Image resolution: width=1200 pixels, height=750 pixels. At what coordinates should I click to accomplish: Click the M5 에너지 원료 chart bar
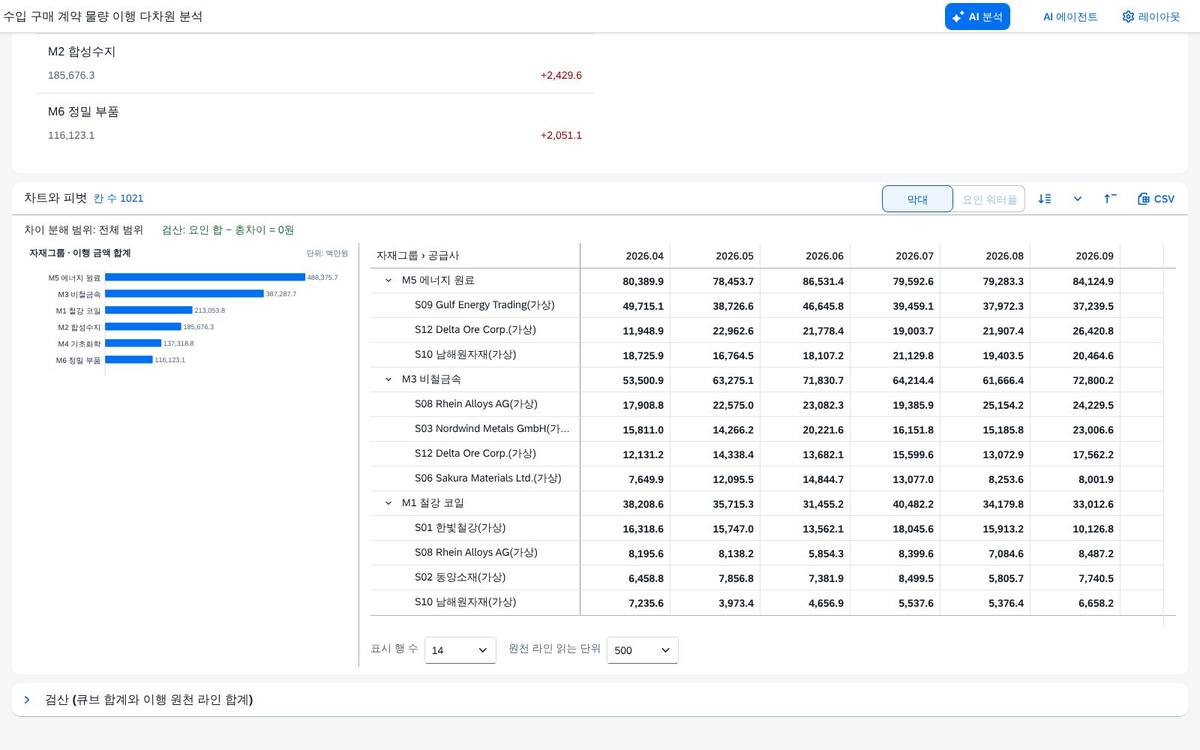click(205, 277)
